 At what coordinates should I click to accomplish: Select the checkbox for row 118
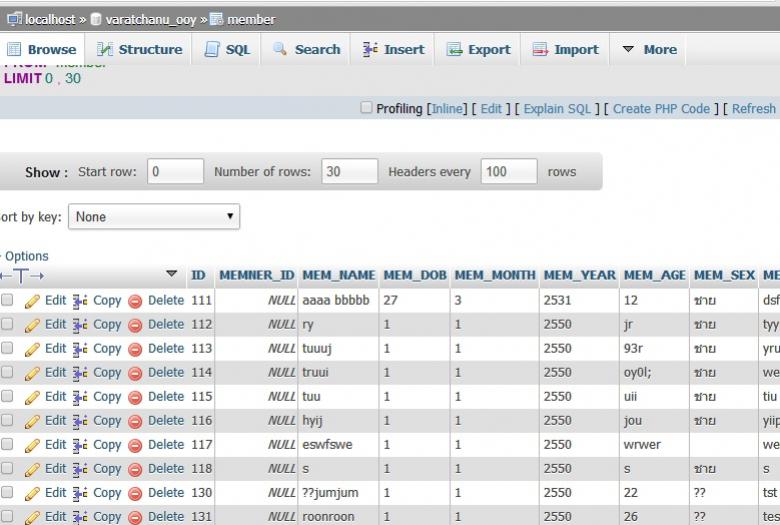7,468
